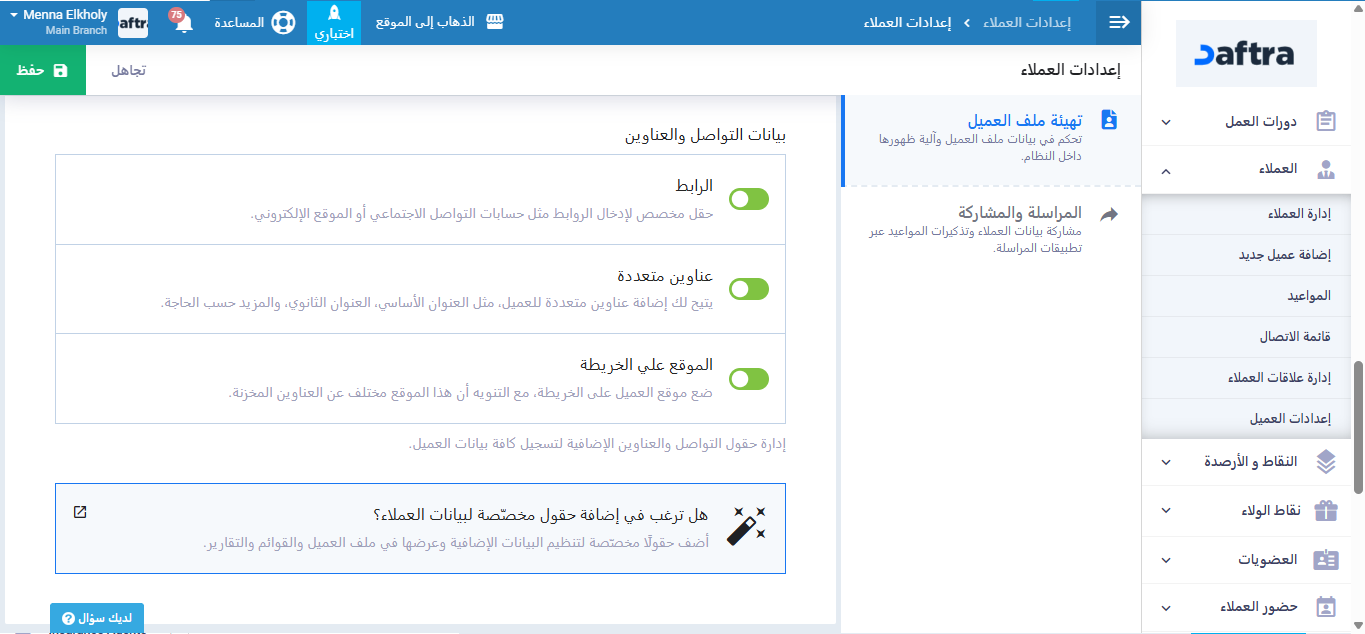Click the store icon for الذهاب إلى الموقع
Viewport: 1365px width, 634px height.
click(494, 22)
